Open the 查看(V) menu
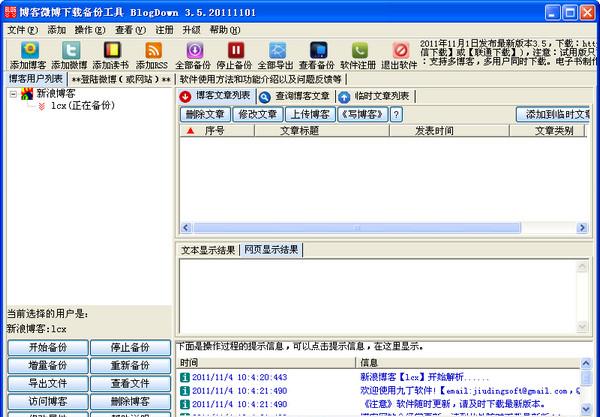 coord(130,30)
